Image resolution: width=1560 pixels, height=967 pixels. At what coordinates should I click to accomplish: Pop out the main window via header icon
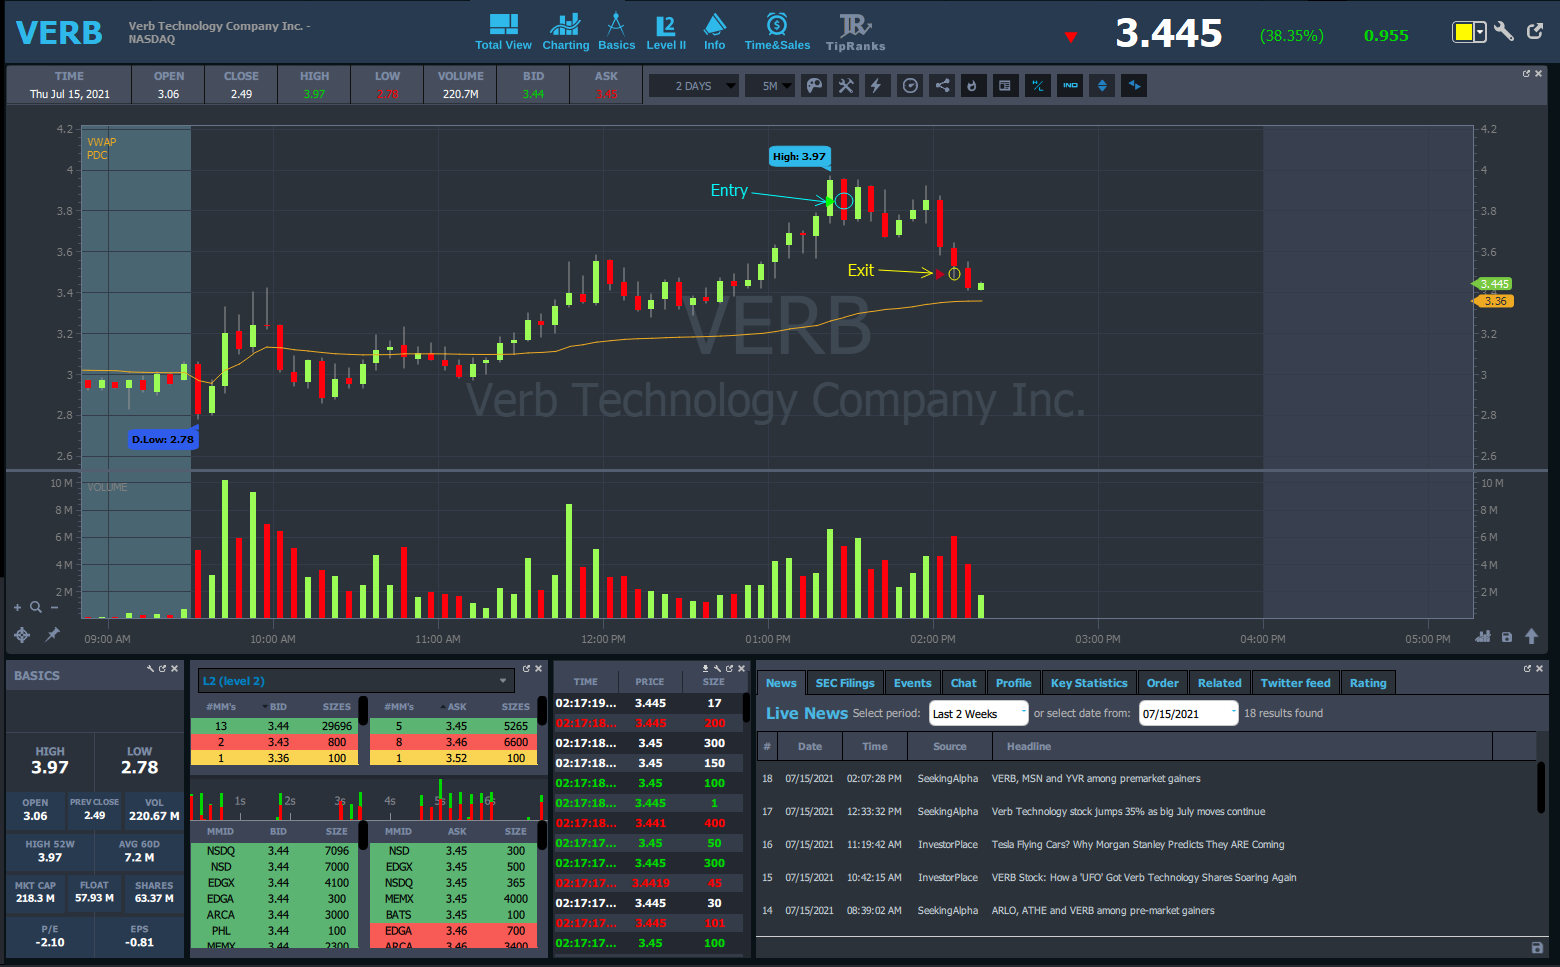pos(1535,32)
